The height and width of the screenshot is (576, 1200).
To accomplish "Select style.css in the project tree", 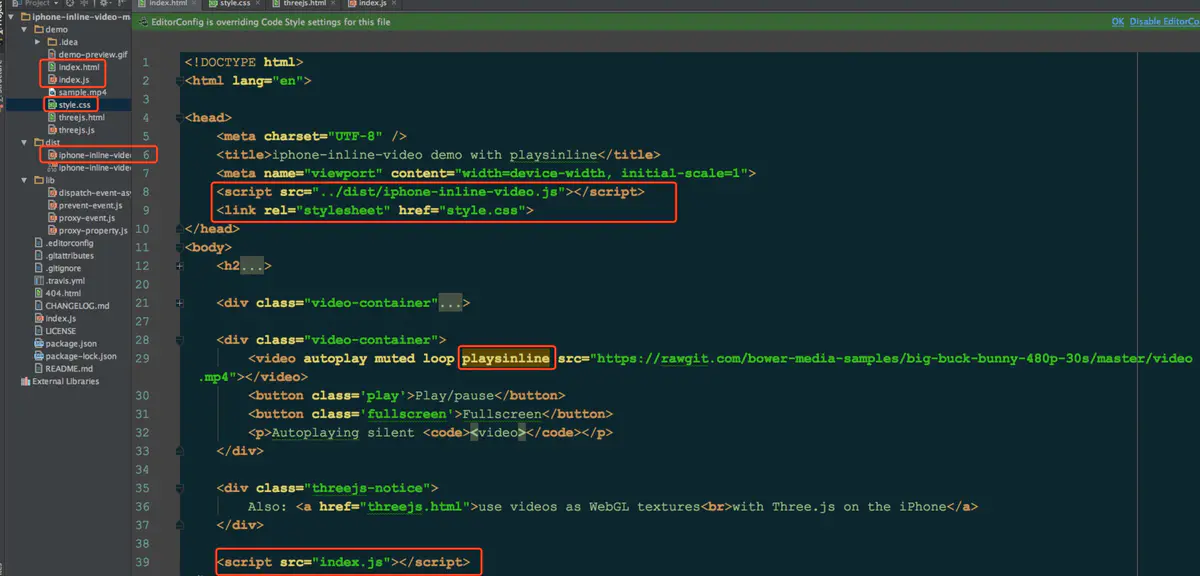I will coord(74,105).
